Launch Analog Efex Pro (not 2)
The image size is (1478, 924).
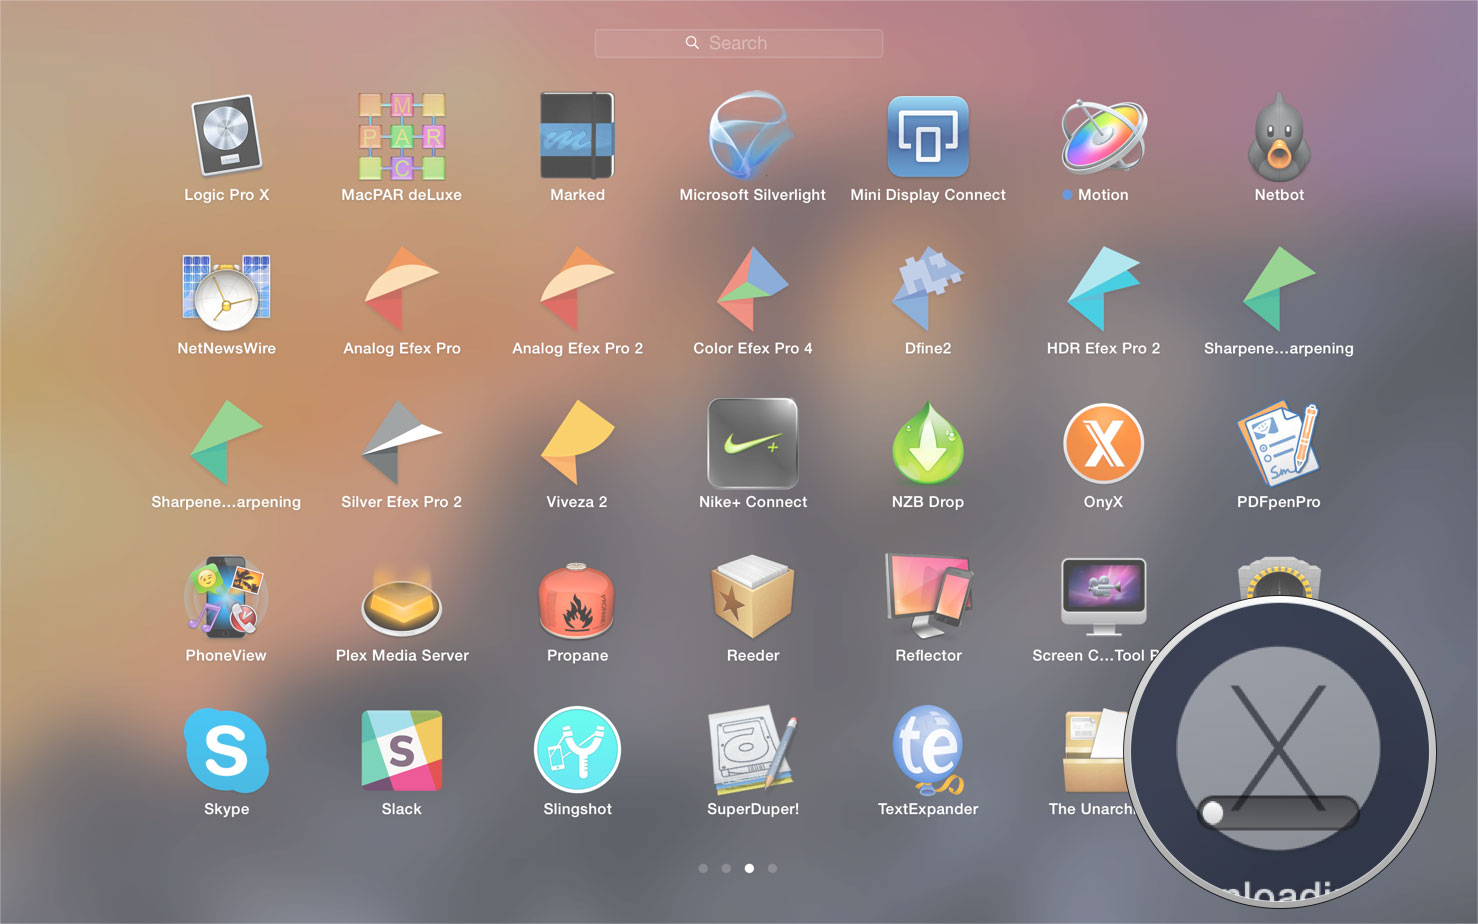[402, 289]
